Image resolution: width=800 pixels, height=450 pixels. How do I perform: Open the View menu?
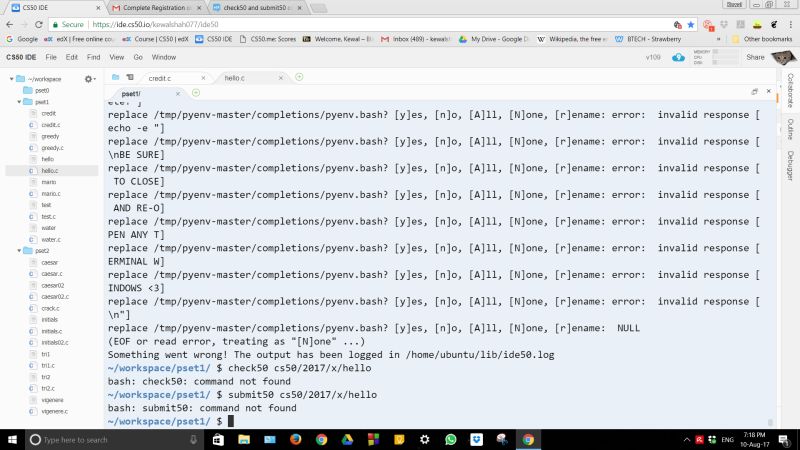(117, 58)
